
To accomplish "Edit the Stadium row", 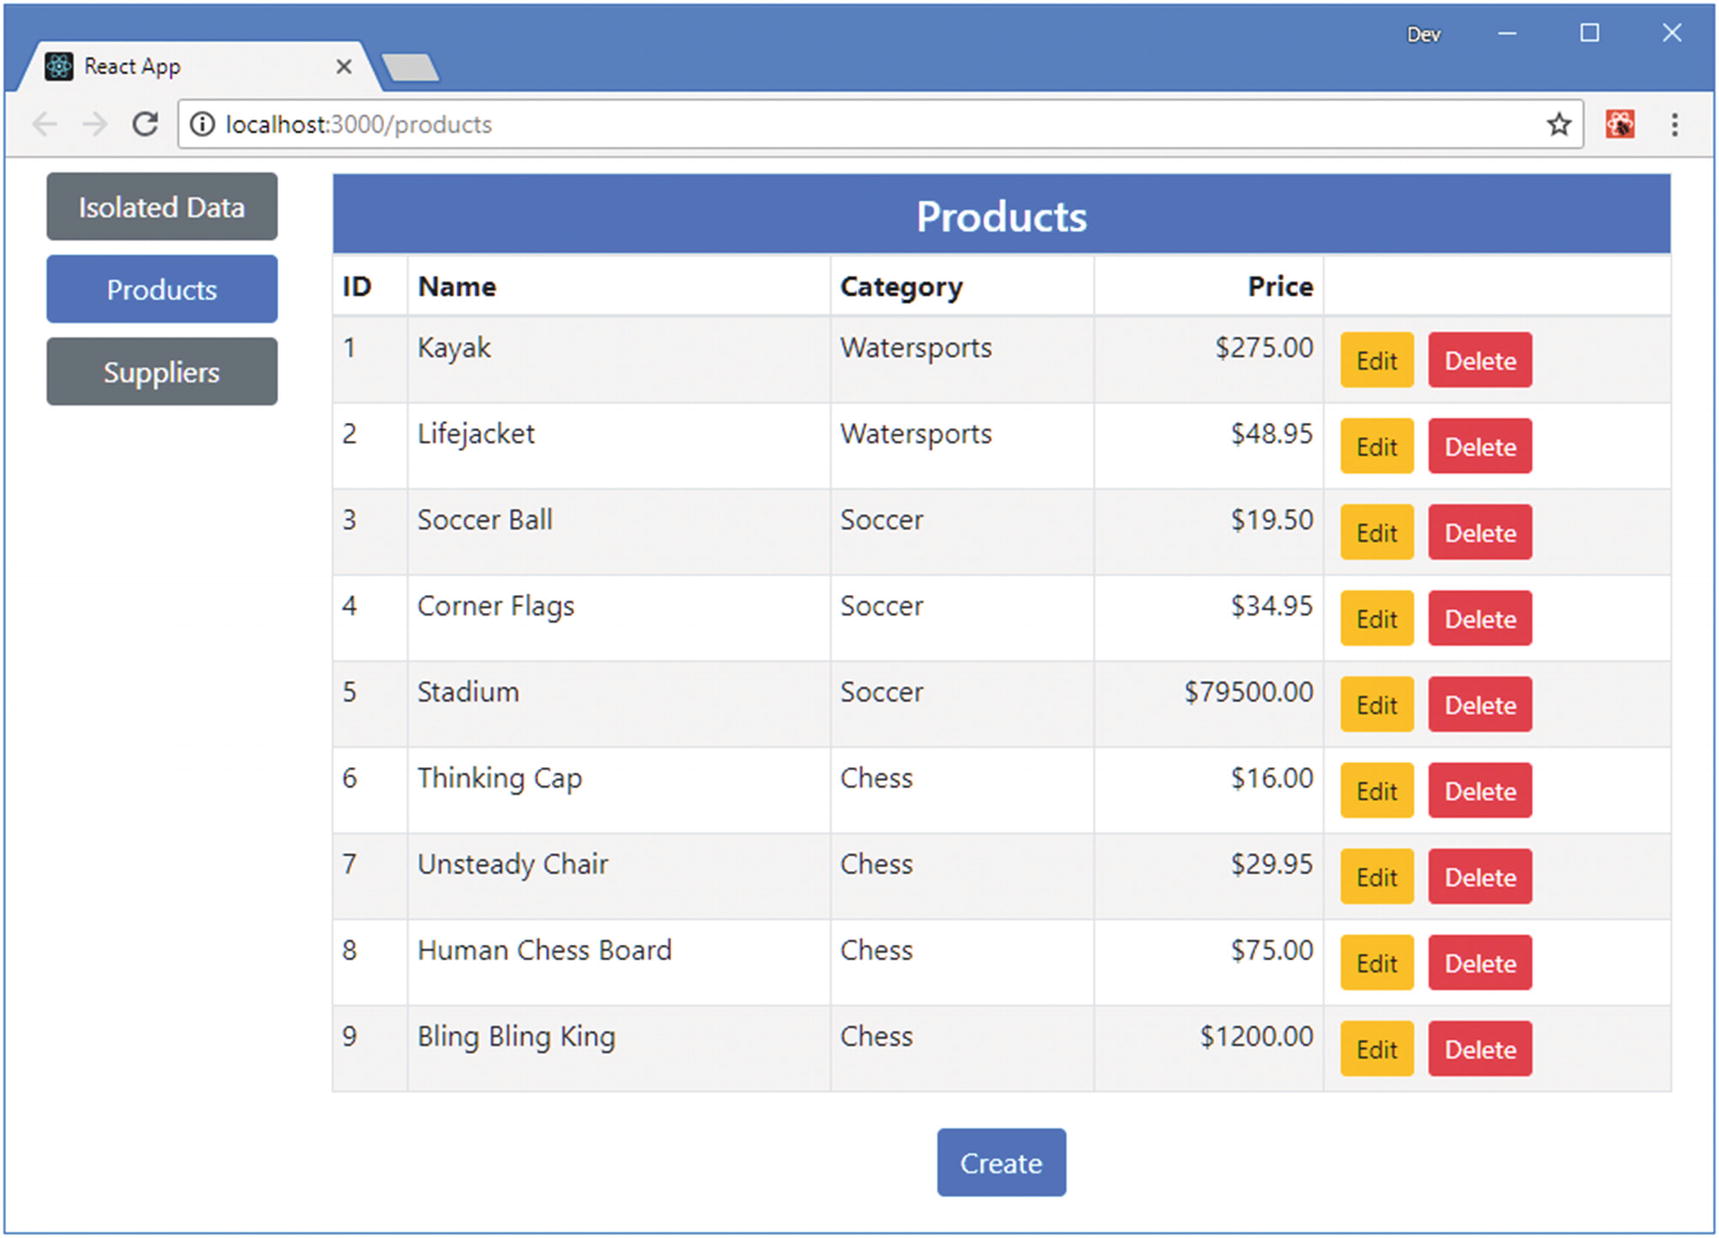I will (x=1376, y=705).
